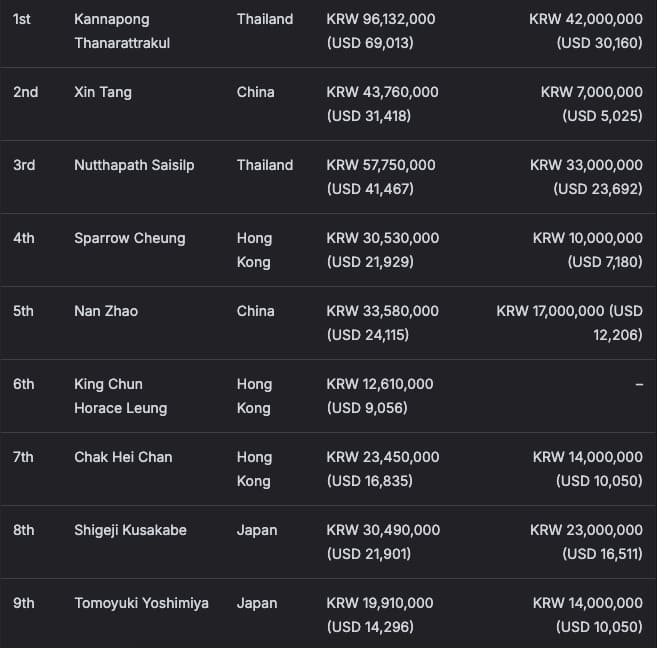Select KRW 96,132,000 prize amount
This screenshot has height=648, width=657.
(x=382, y=19)
